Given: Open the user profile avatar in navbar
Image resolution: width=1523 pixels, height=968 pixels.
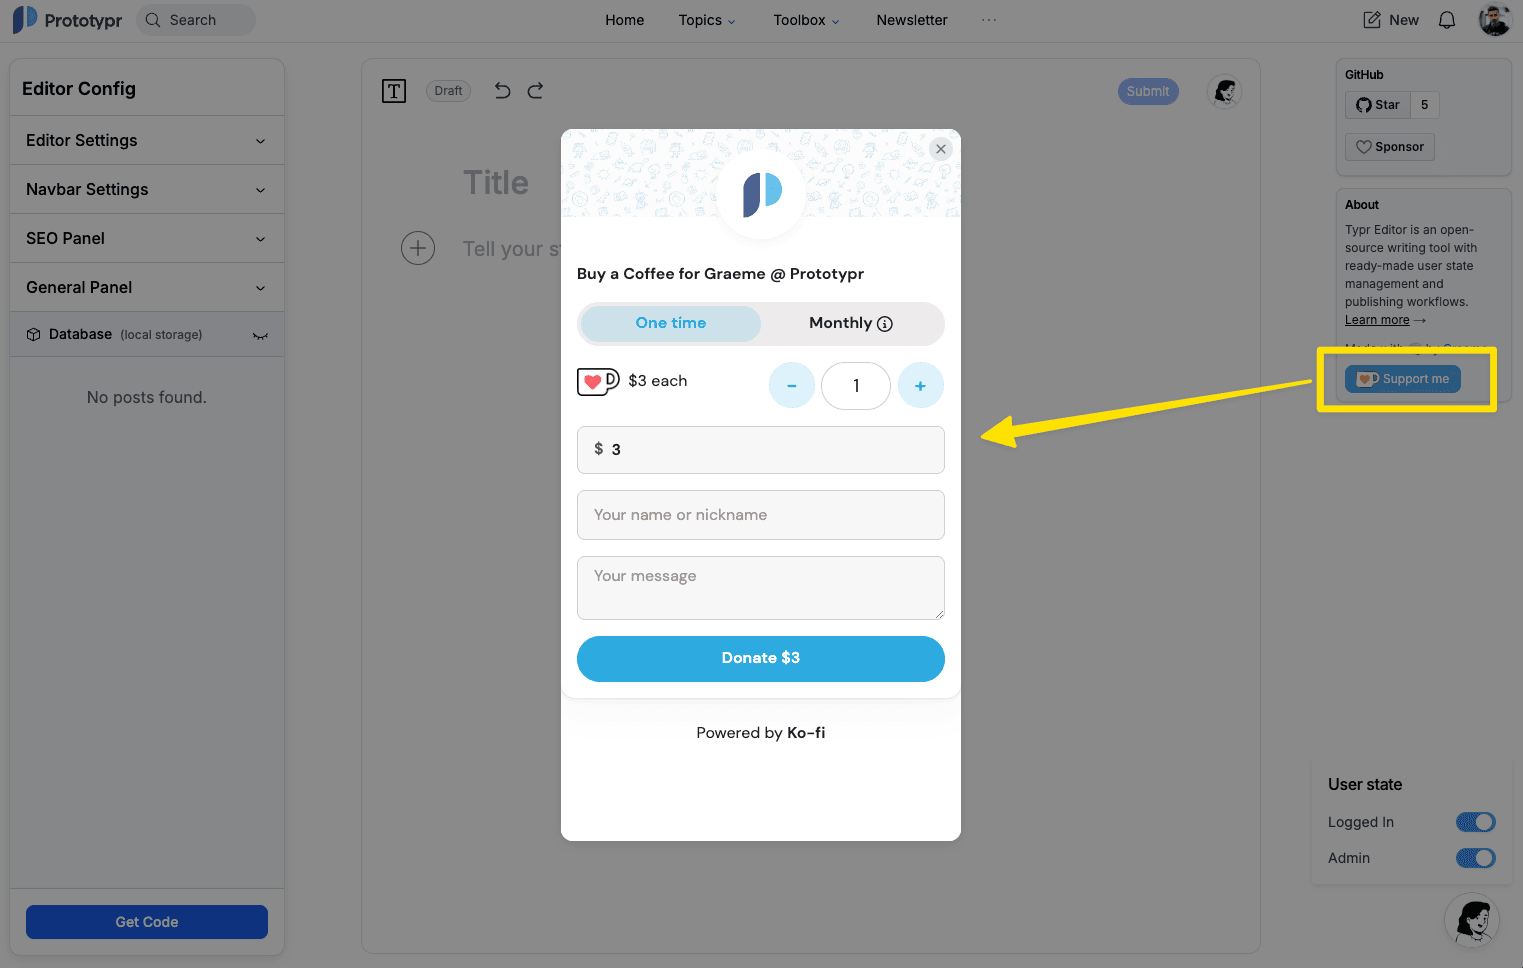Looking at the screenshot, I should [x=1495, y=20].
